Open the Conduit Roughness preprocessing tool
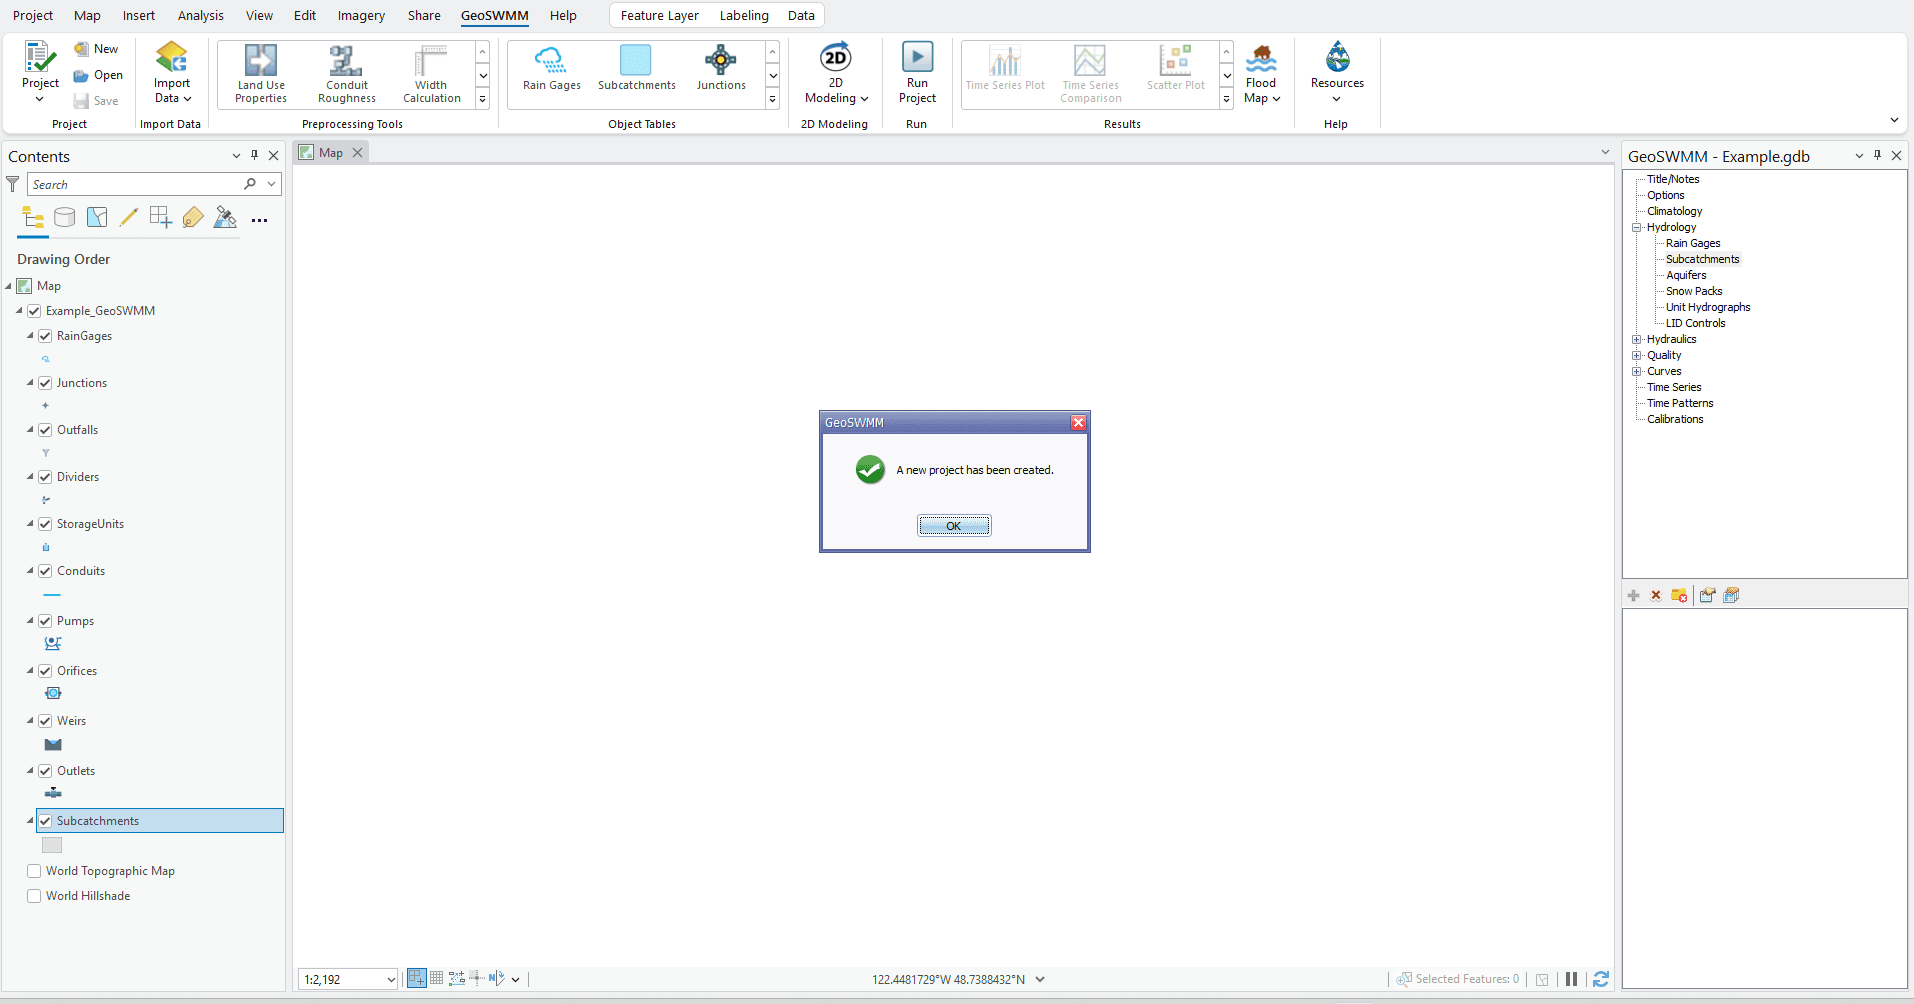Image resolution: width=1914 pixels, height=1004 pixels. [346, 72]
